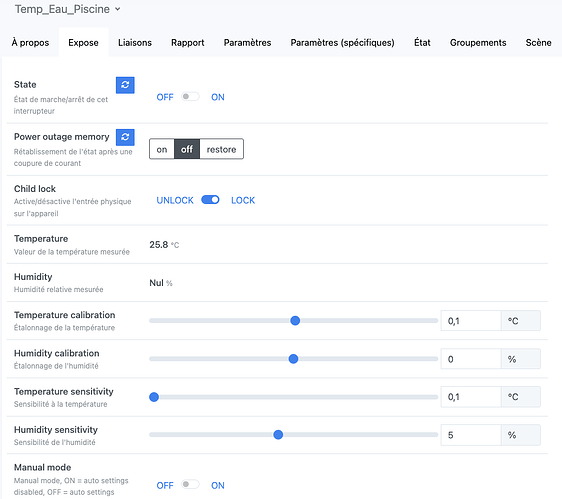This screenshot has height=499, width=562.
Task: Click the Temperature sensitivity slider handle
Action: click(x=154, y=397)
